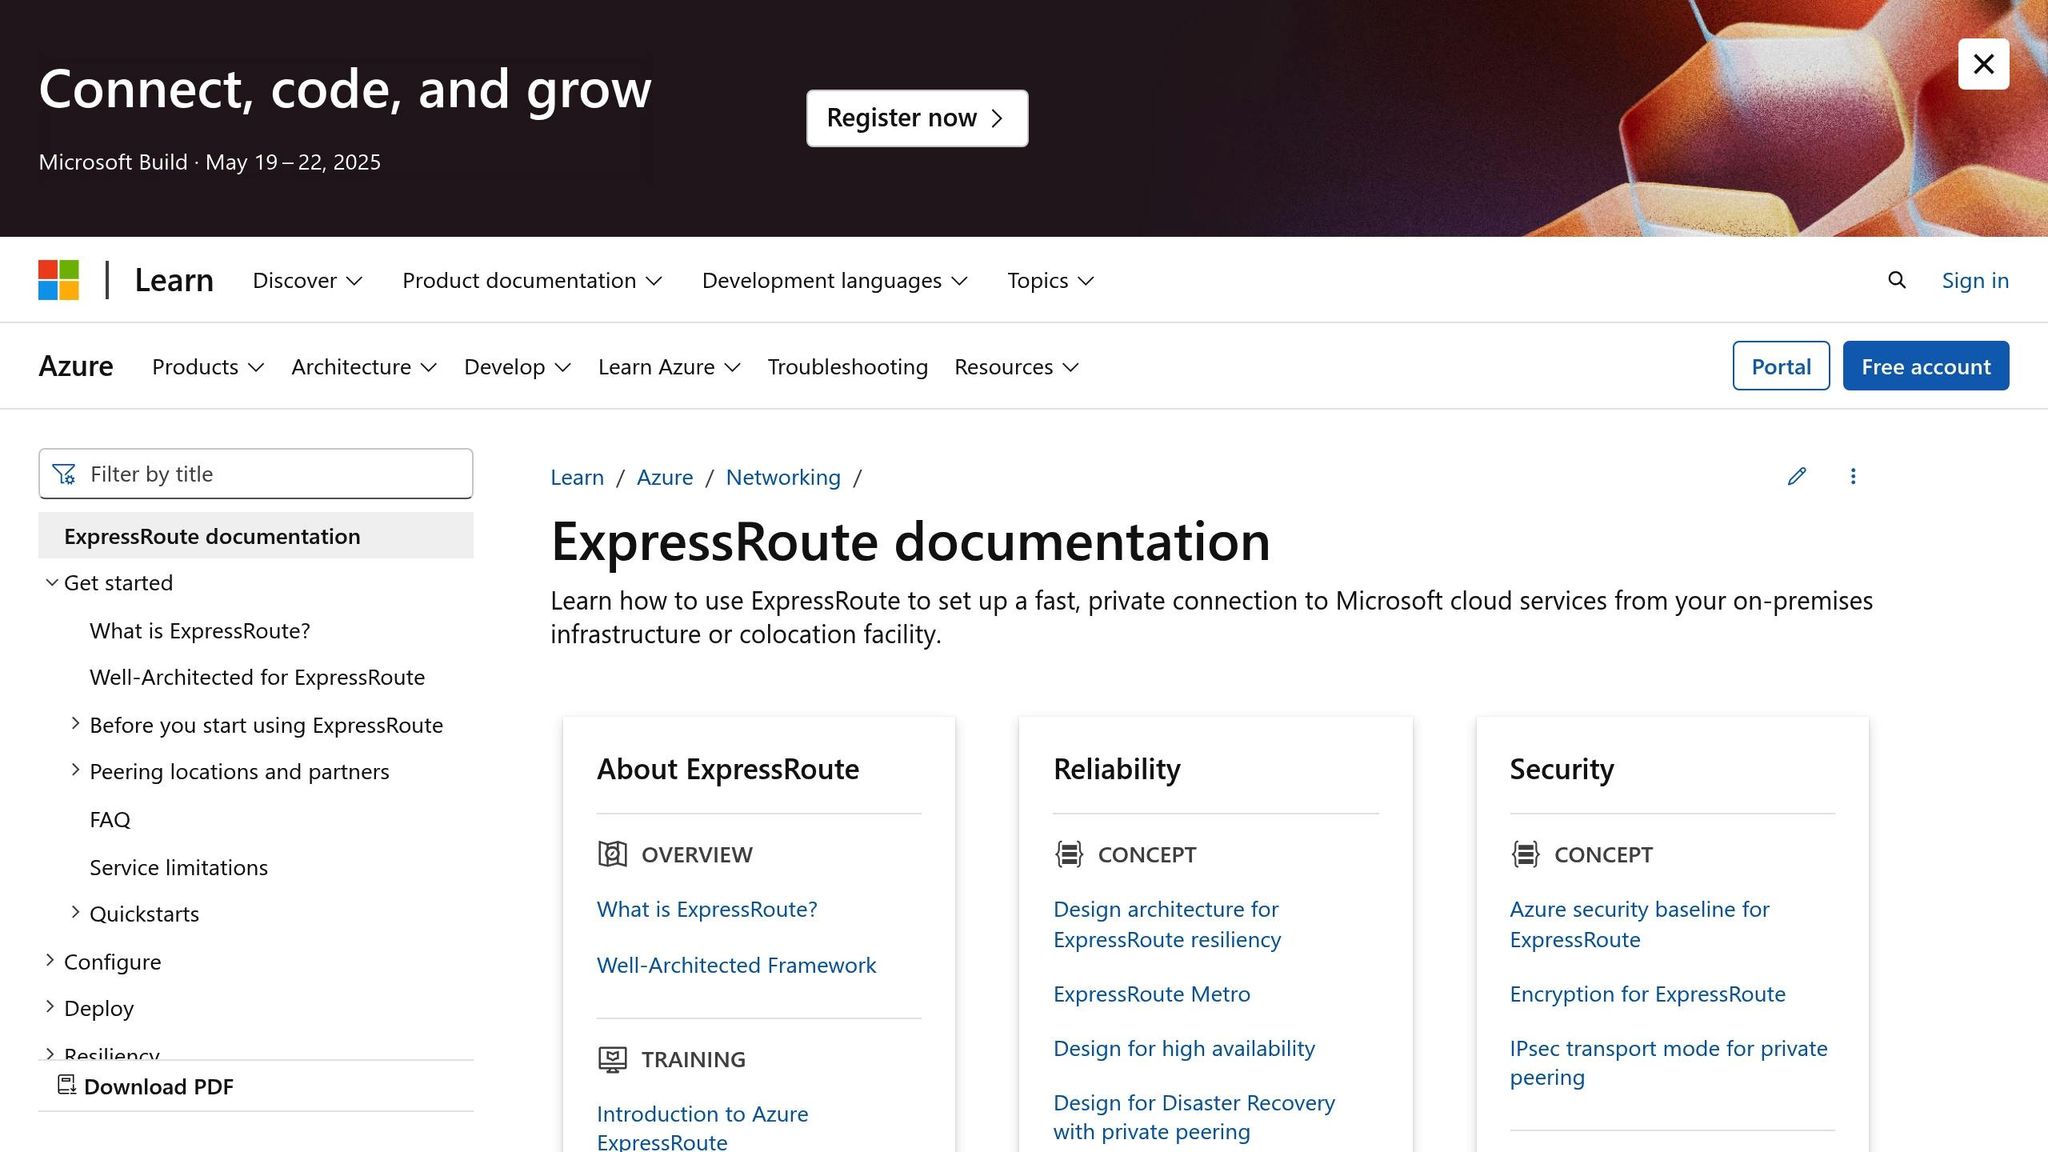
Task: Click the Overview icon in About ExpressRoute
Action: [612, 854]
